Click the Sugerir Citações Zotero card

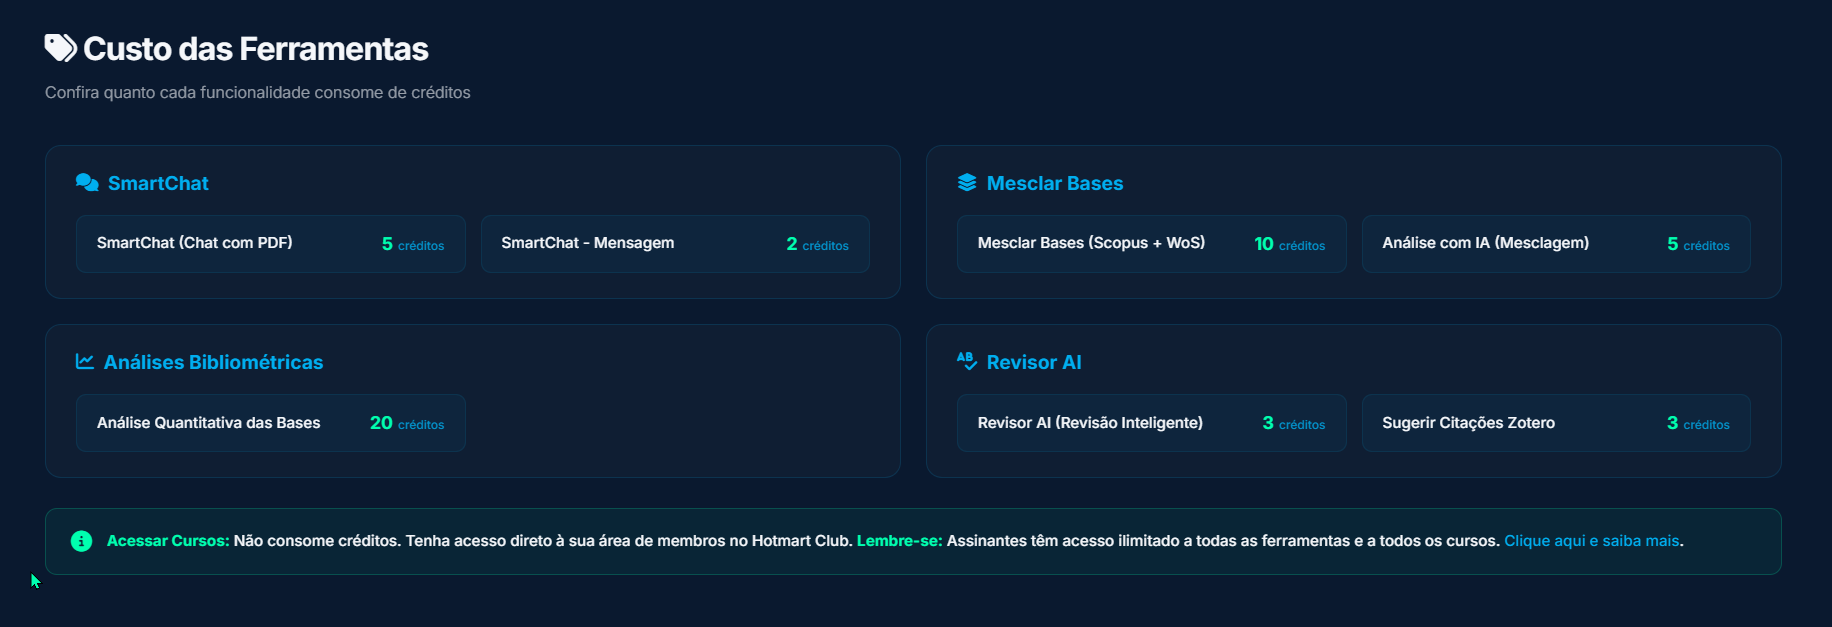[1555, 423]
